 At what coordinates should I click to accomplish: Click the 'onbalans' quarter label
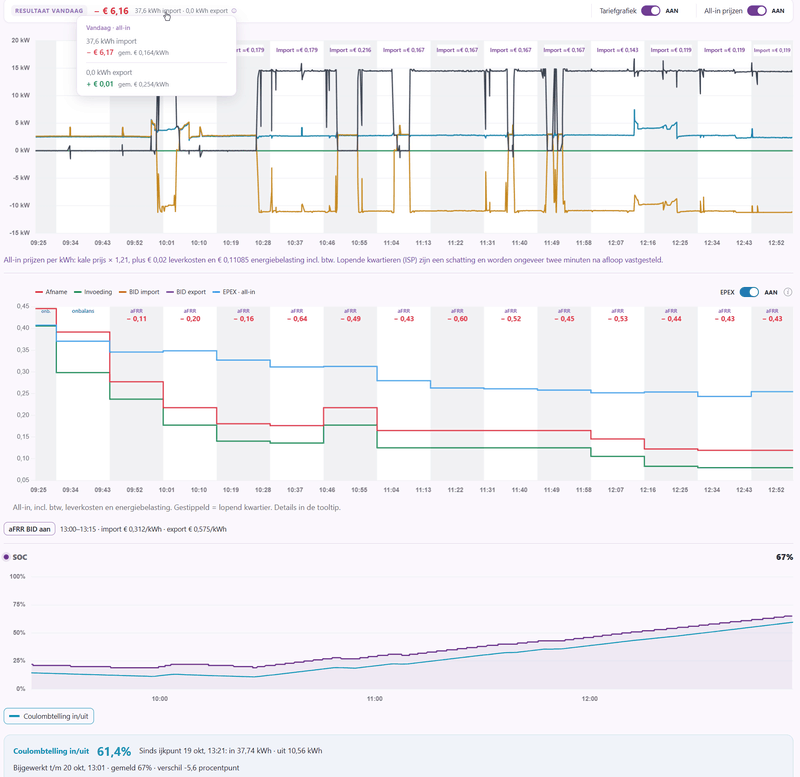(83, 311)
